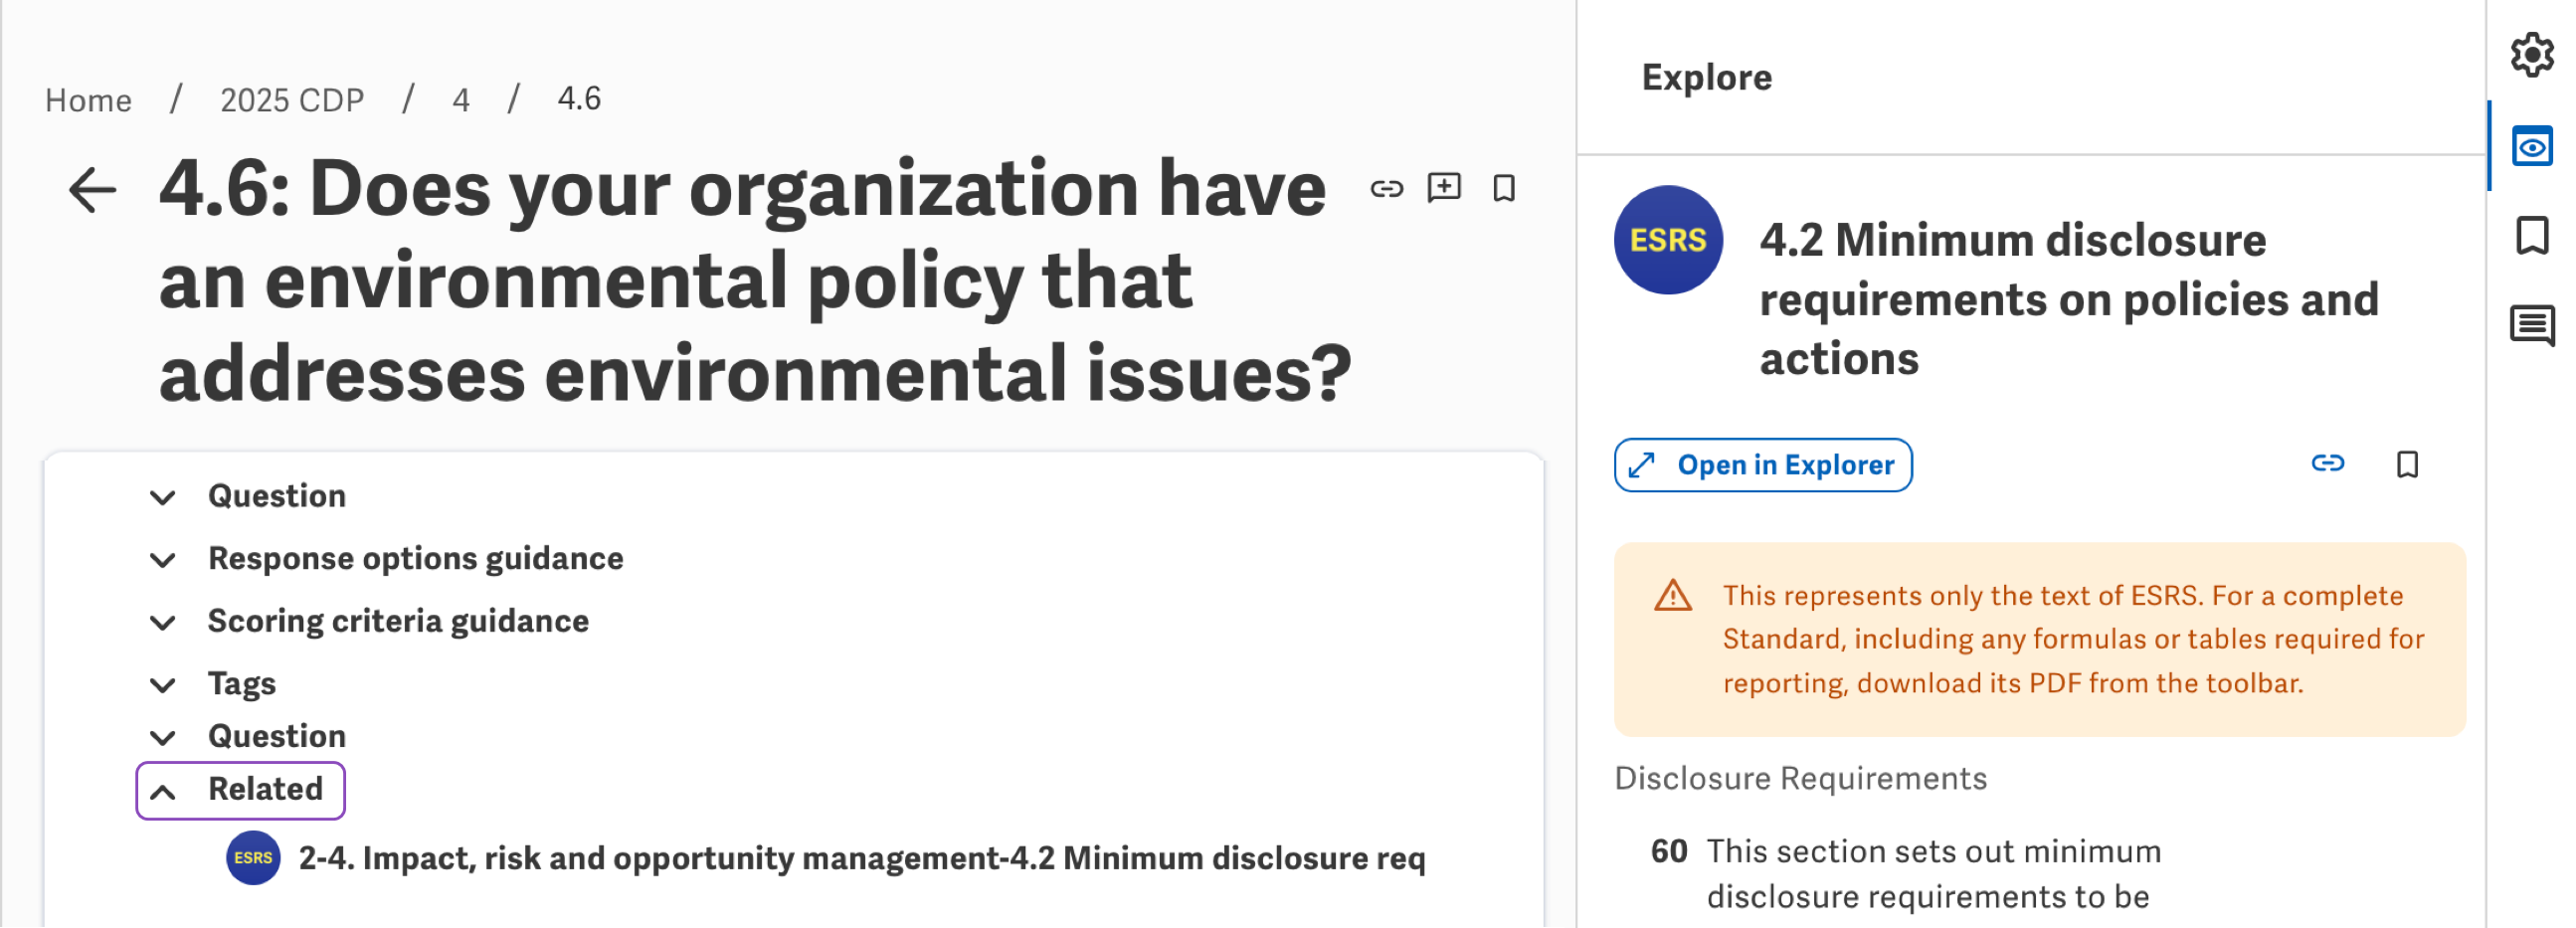2576x928 pixels.
Task: Bookmark question 4.6 heading
Action: click(1503, 188)
